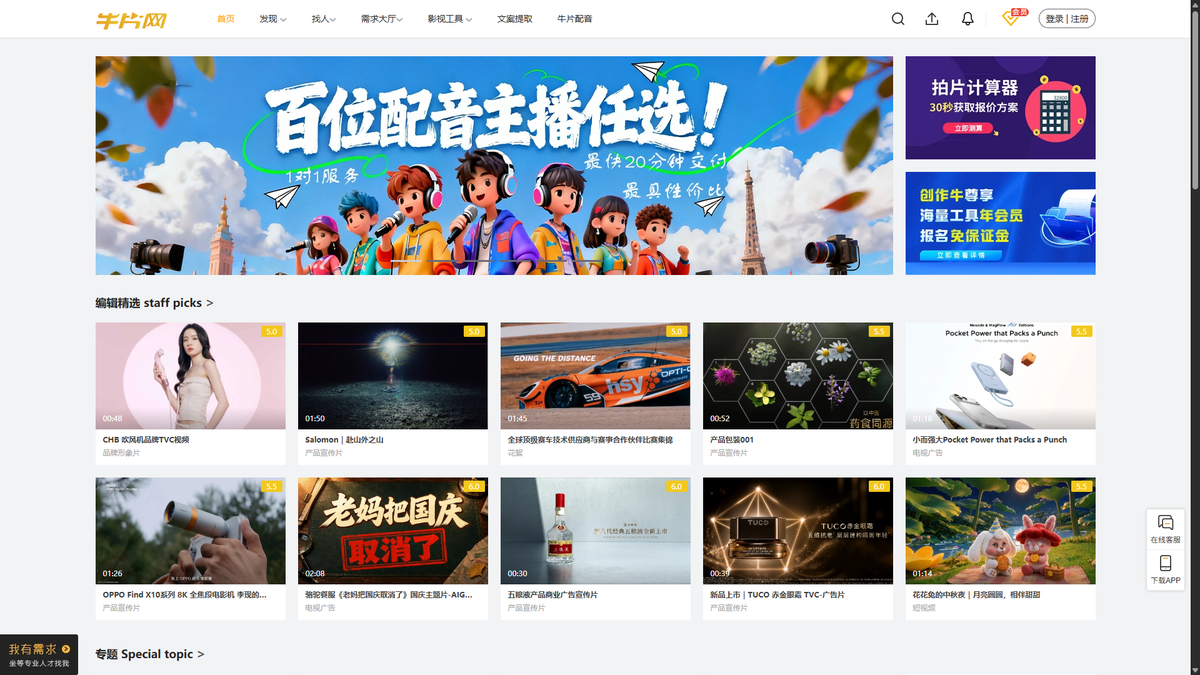Click title 五粮液产品商业广告宣传片
Viewport: 1200px width, 675px height.
(552, 595)
